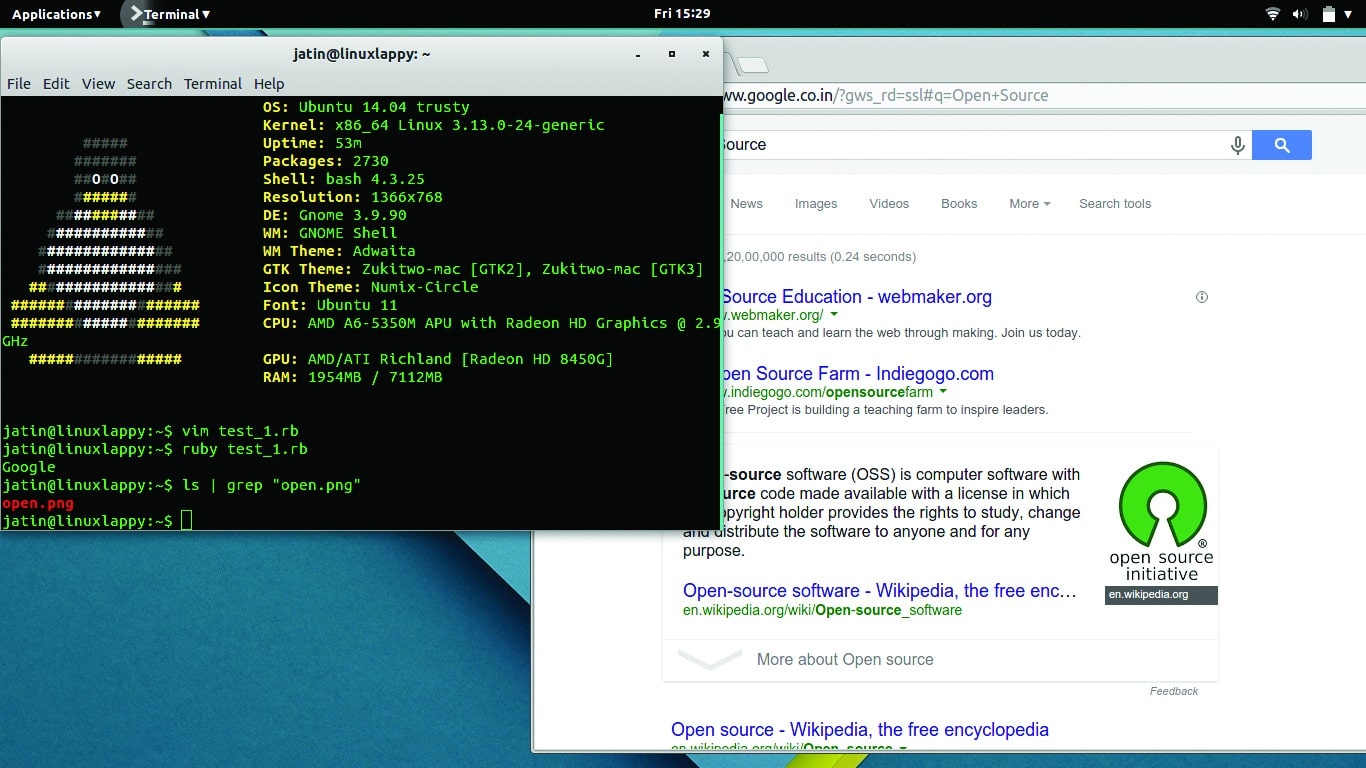Click the volume speaker icon
Viewport: 1366px width, 768px height.
[x=1300, y=14]
